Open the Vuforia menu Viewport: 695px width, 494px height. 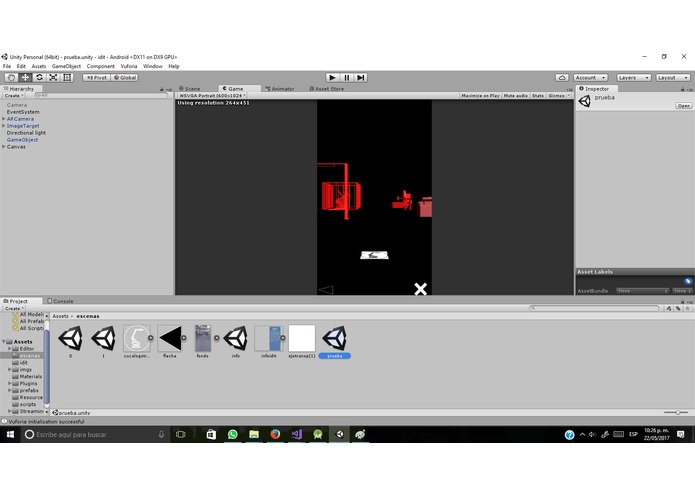(129, 66)
